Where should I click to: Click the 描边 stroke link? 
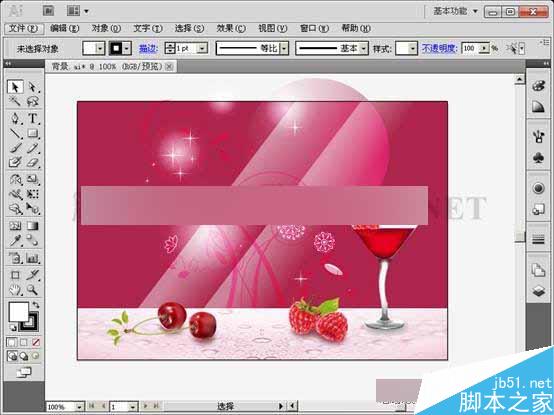pos(148,48)
